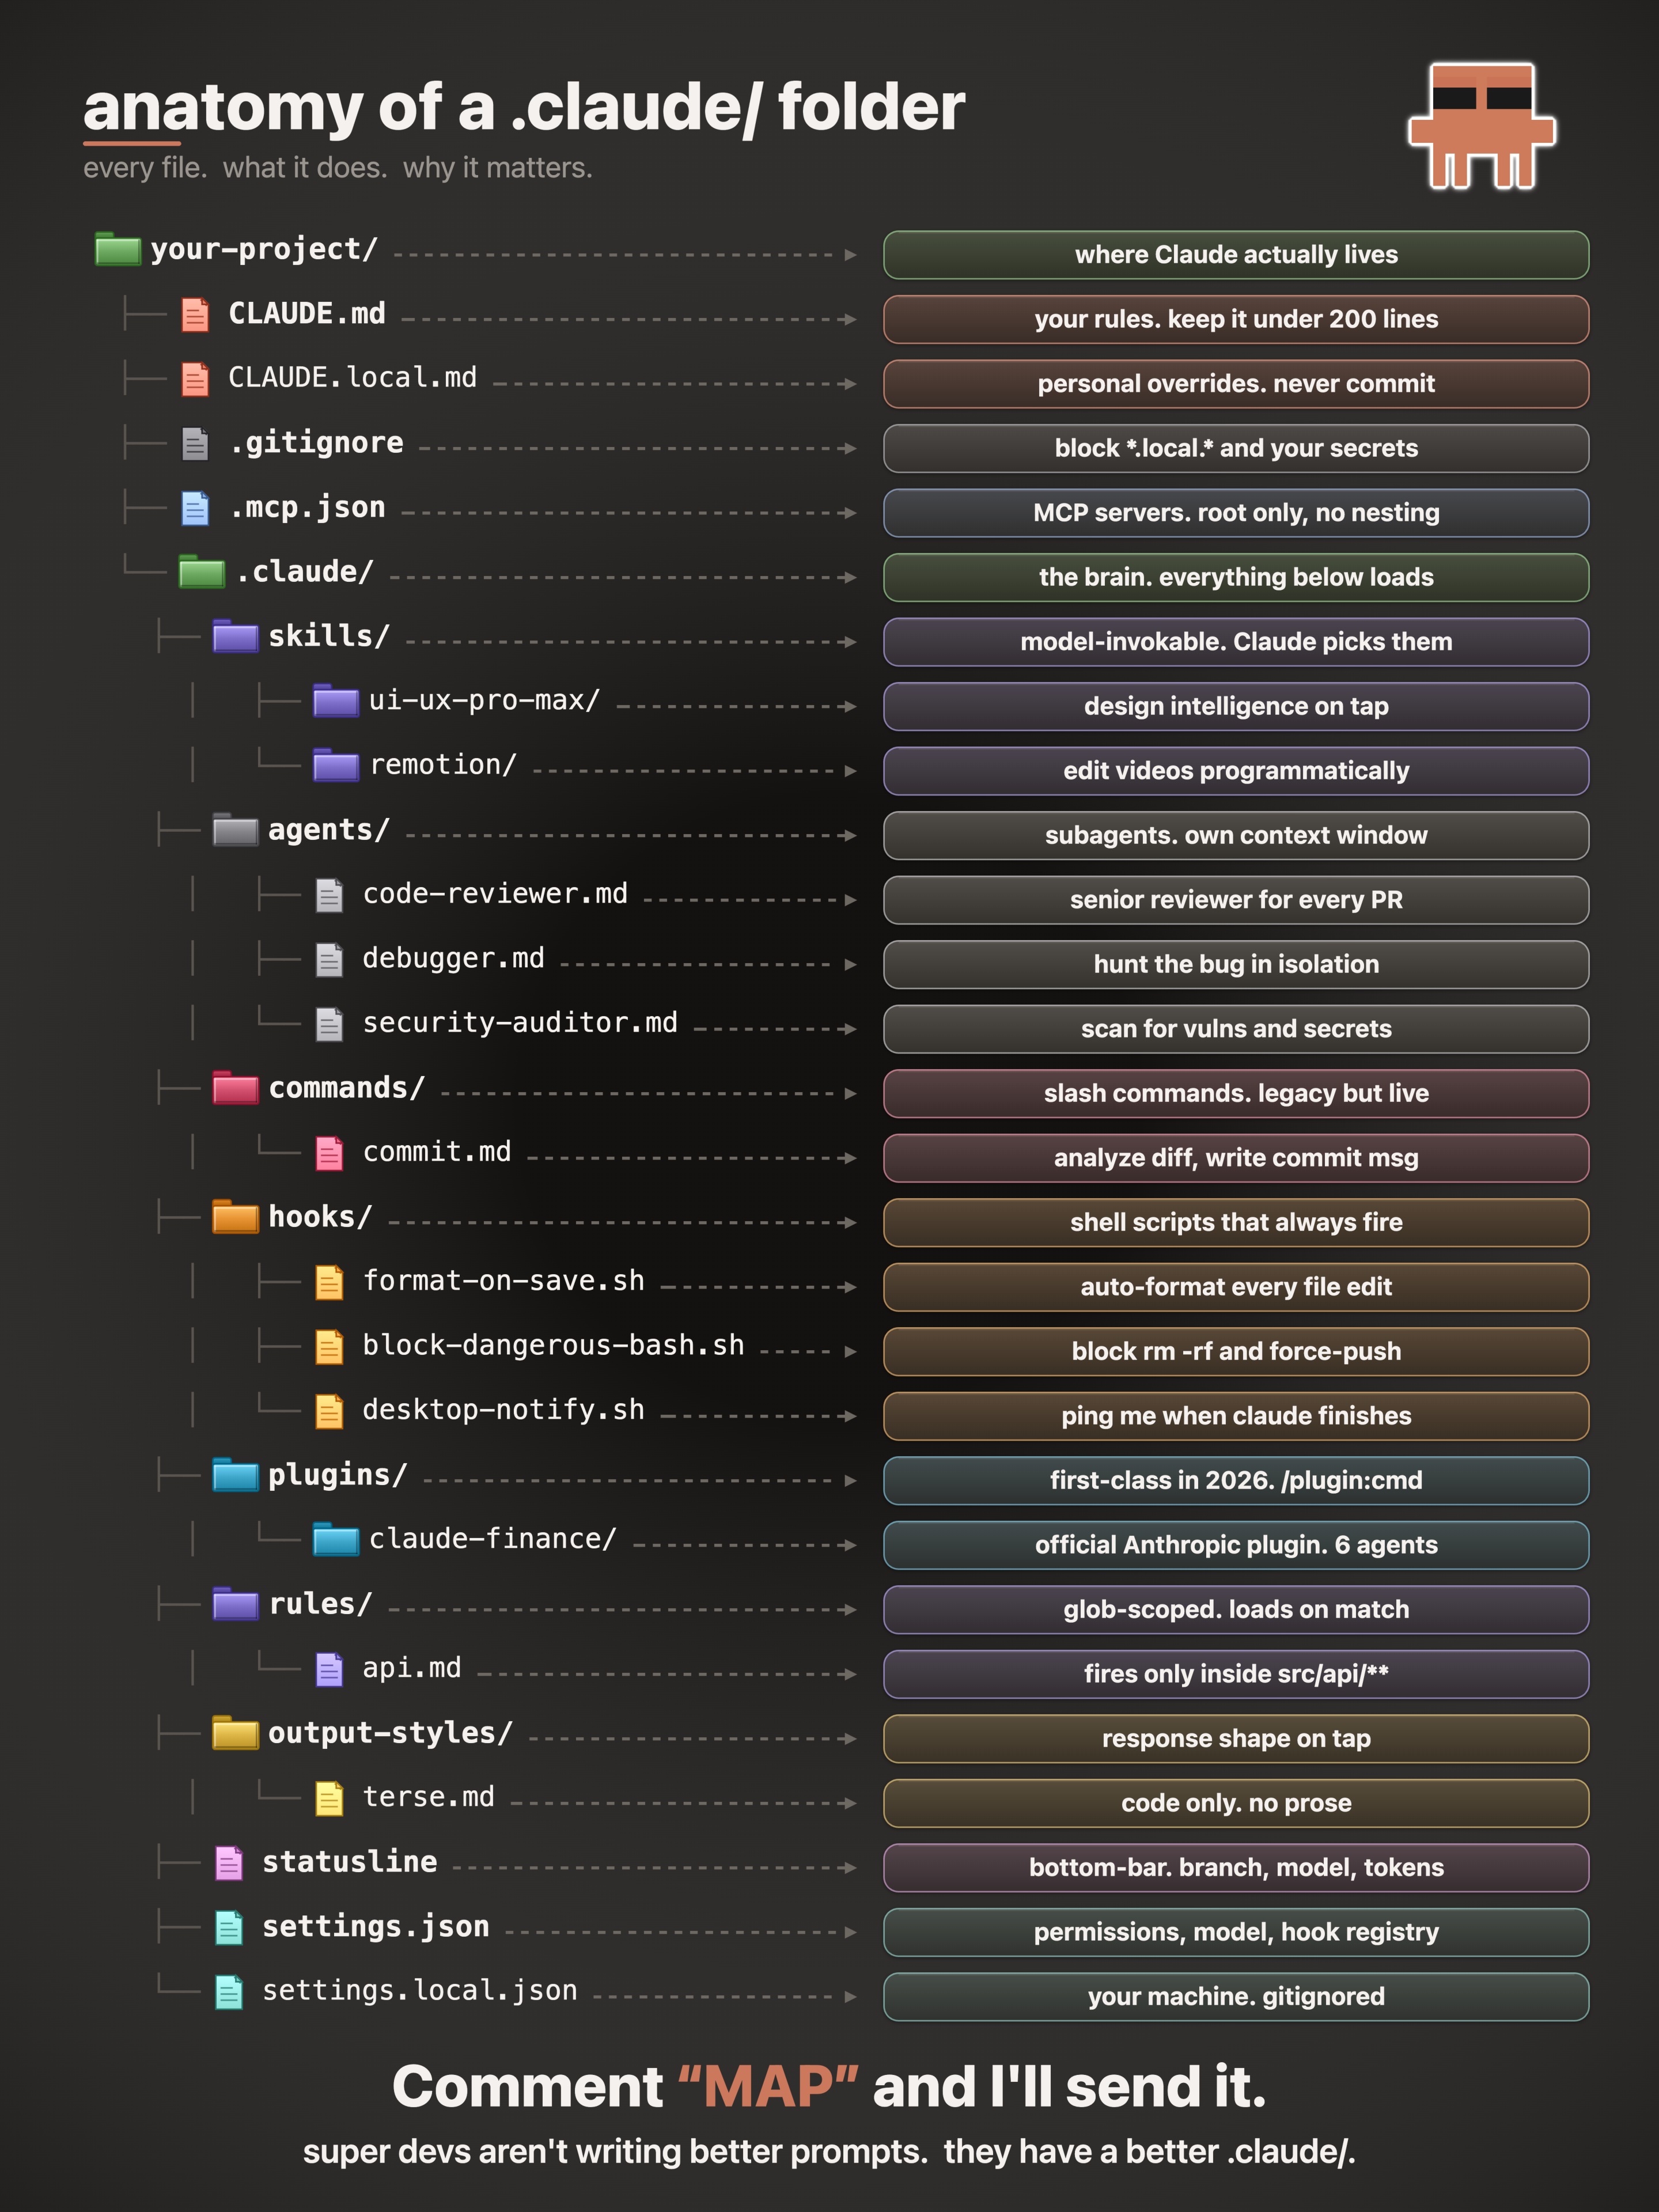Select 'permissions, model, hook registry' label
Screen dimensions: 1659x2212
click(1236, 1932)
